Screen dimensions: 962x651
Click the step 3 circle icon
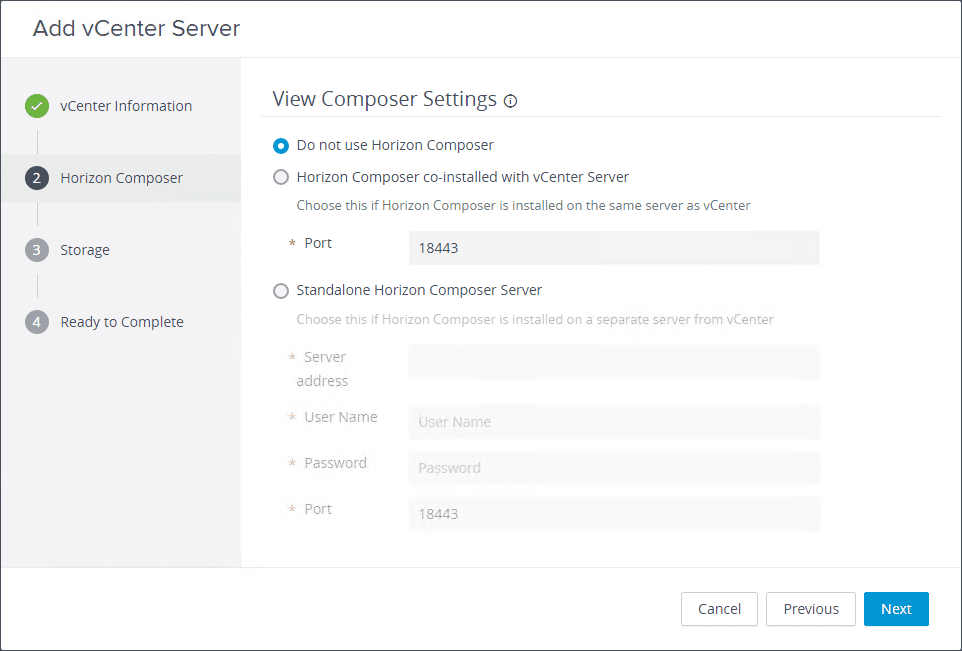37,250
